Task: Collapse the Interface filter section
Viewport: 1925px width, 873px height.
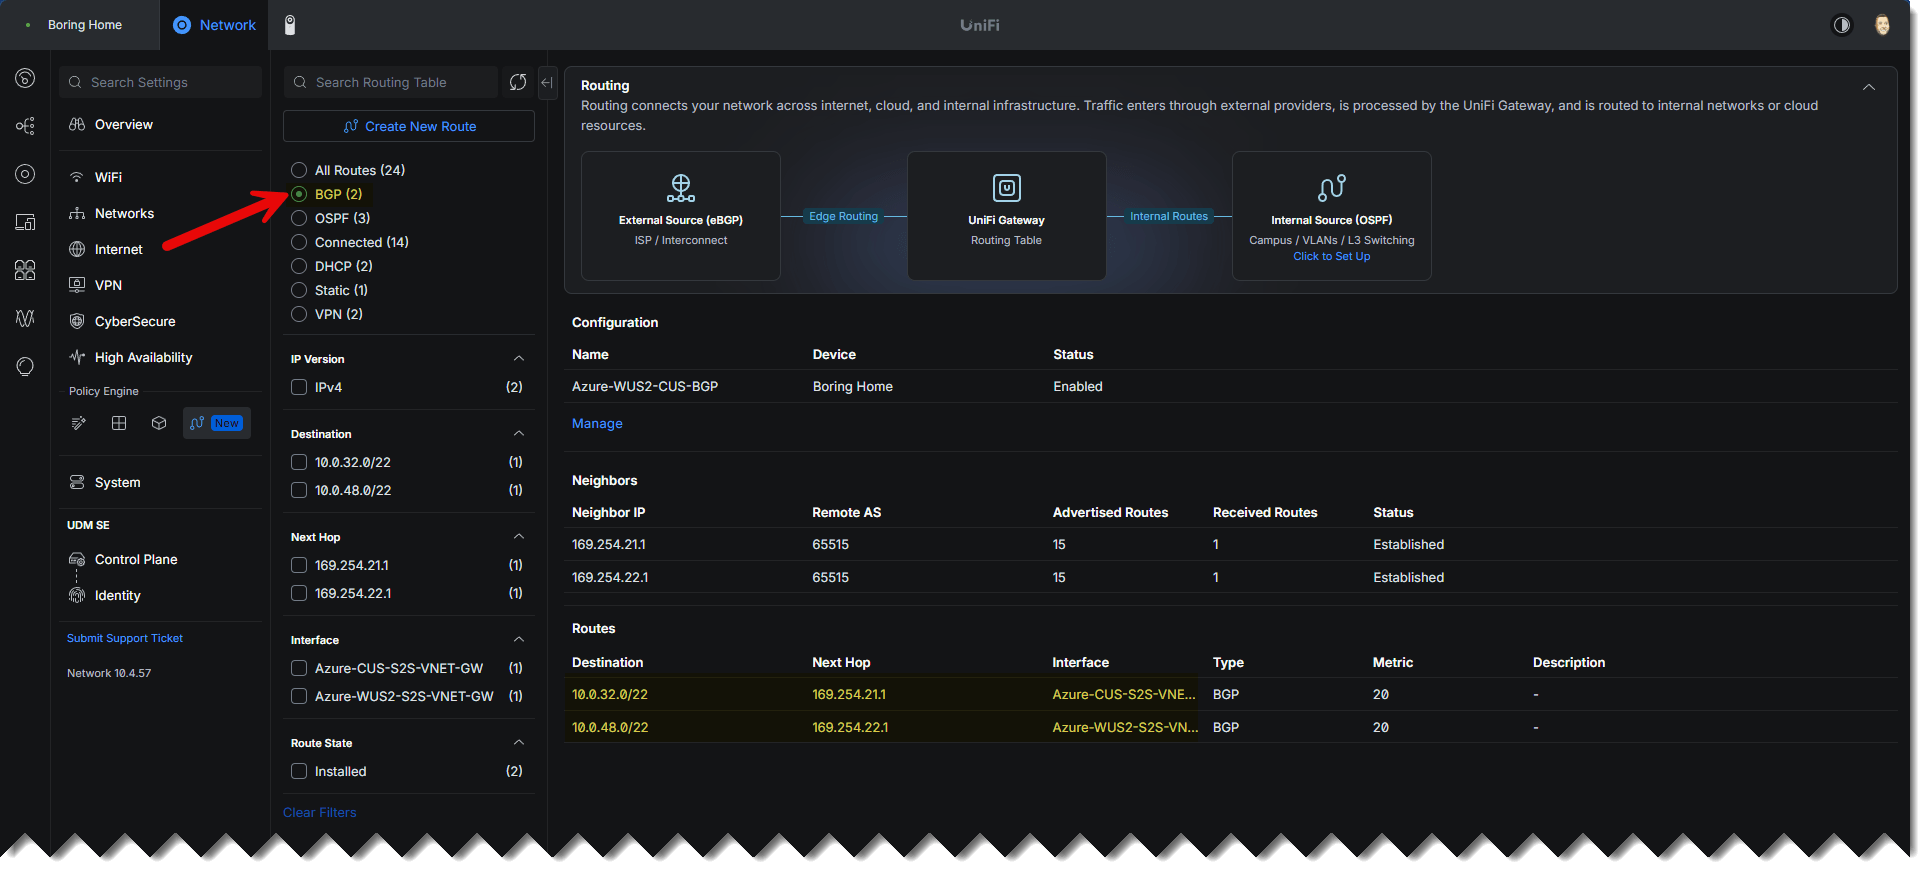Action: 518,639
